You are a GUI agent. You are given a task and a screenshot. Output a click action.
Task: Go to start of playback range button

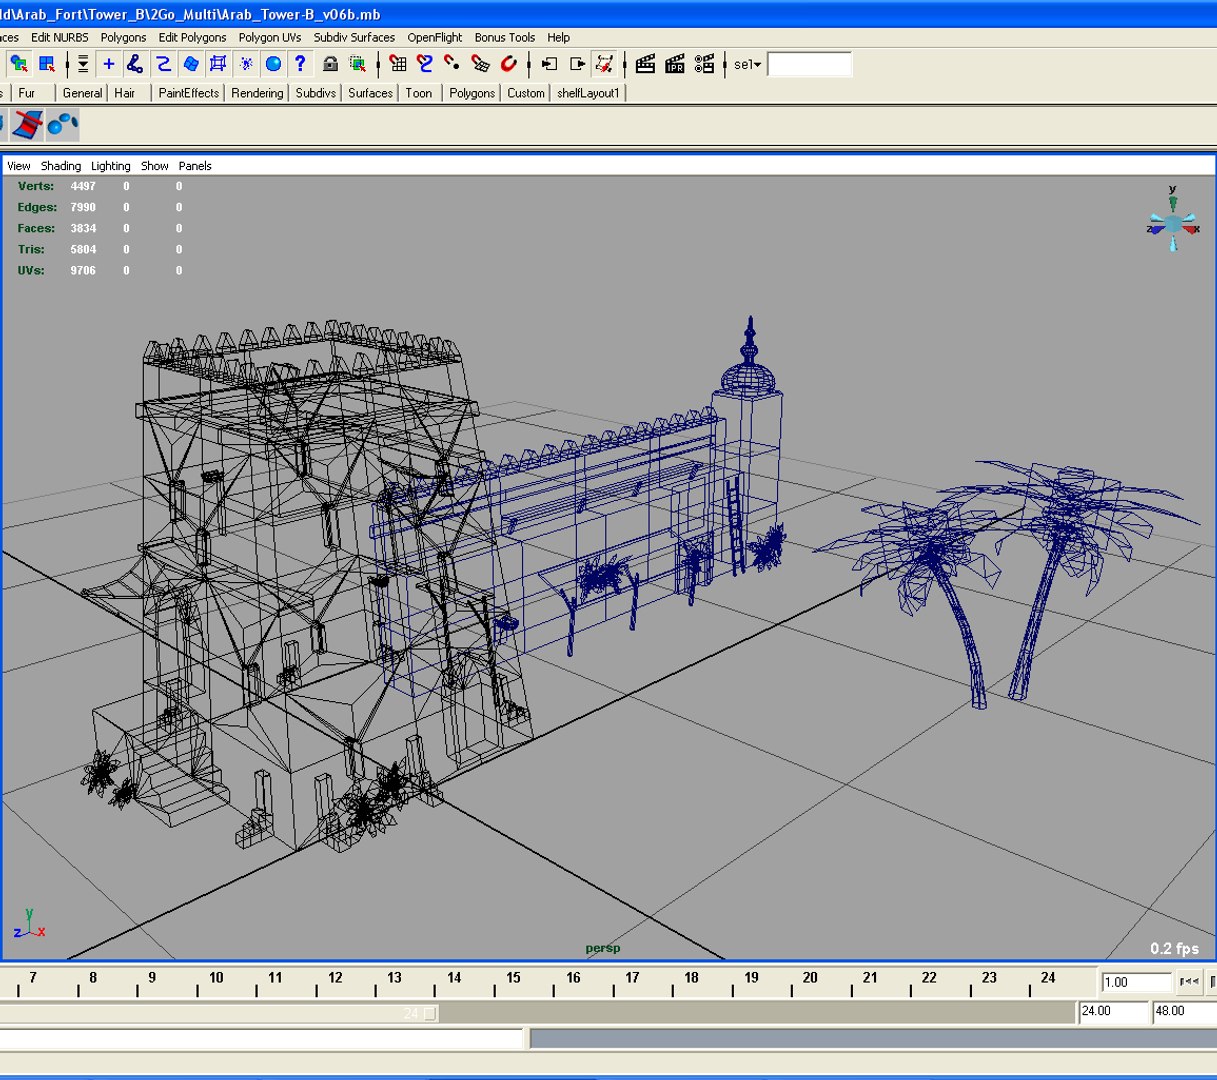1189,982
